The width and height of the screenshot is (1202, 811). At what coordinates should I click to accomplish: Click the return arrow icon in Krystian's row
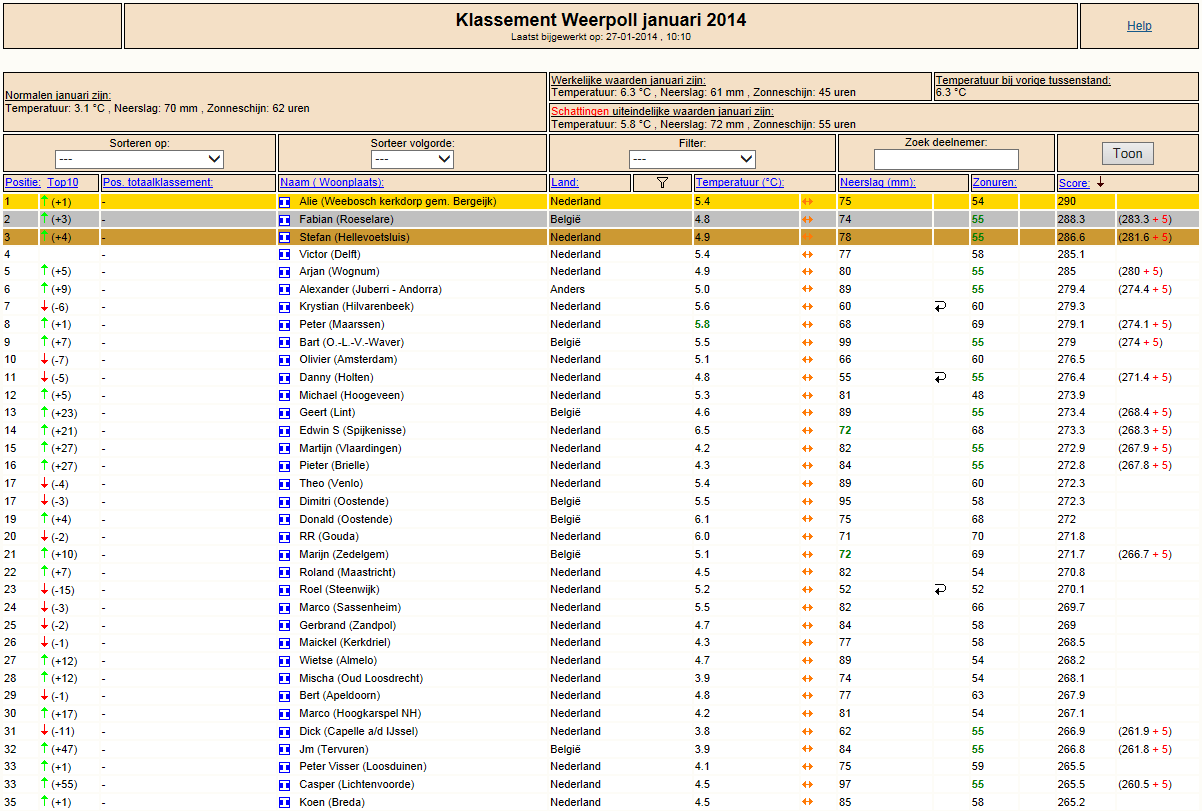(940, 307)
